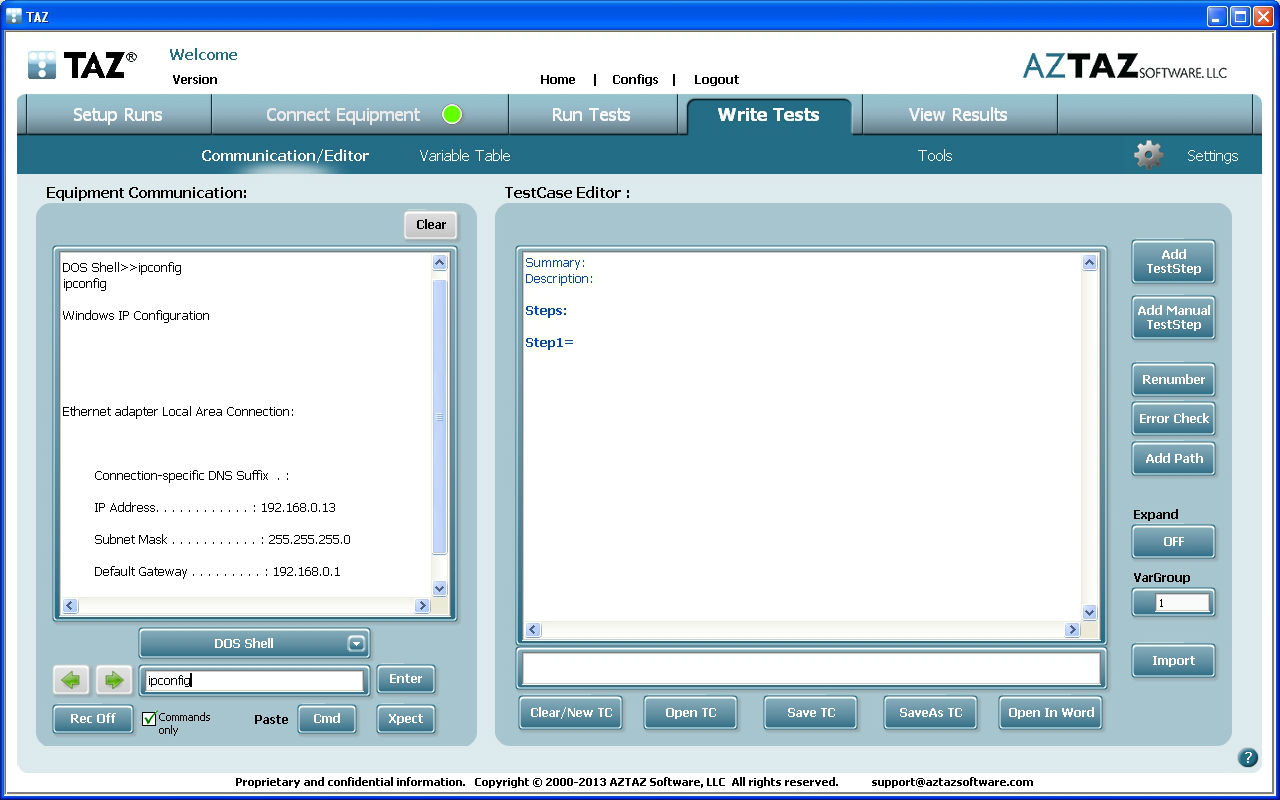Toggle recording with Rec Off button
This screenshot has width=1280, height=800.
tap(93, 718)
